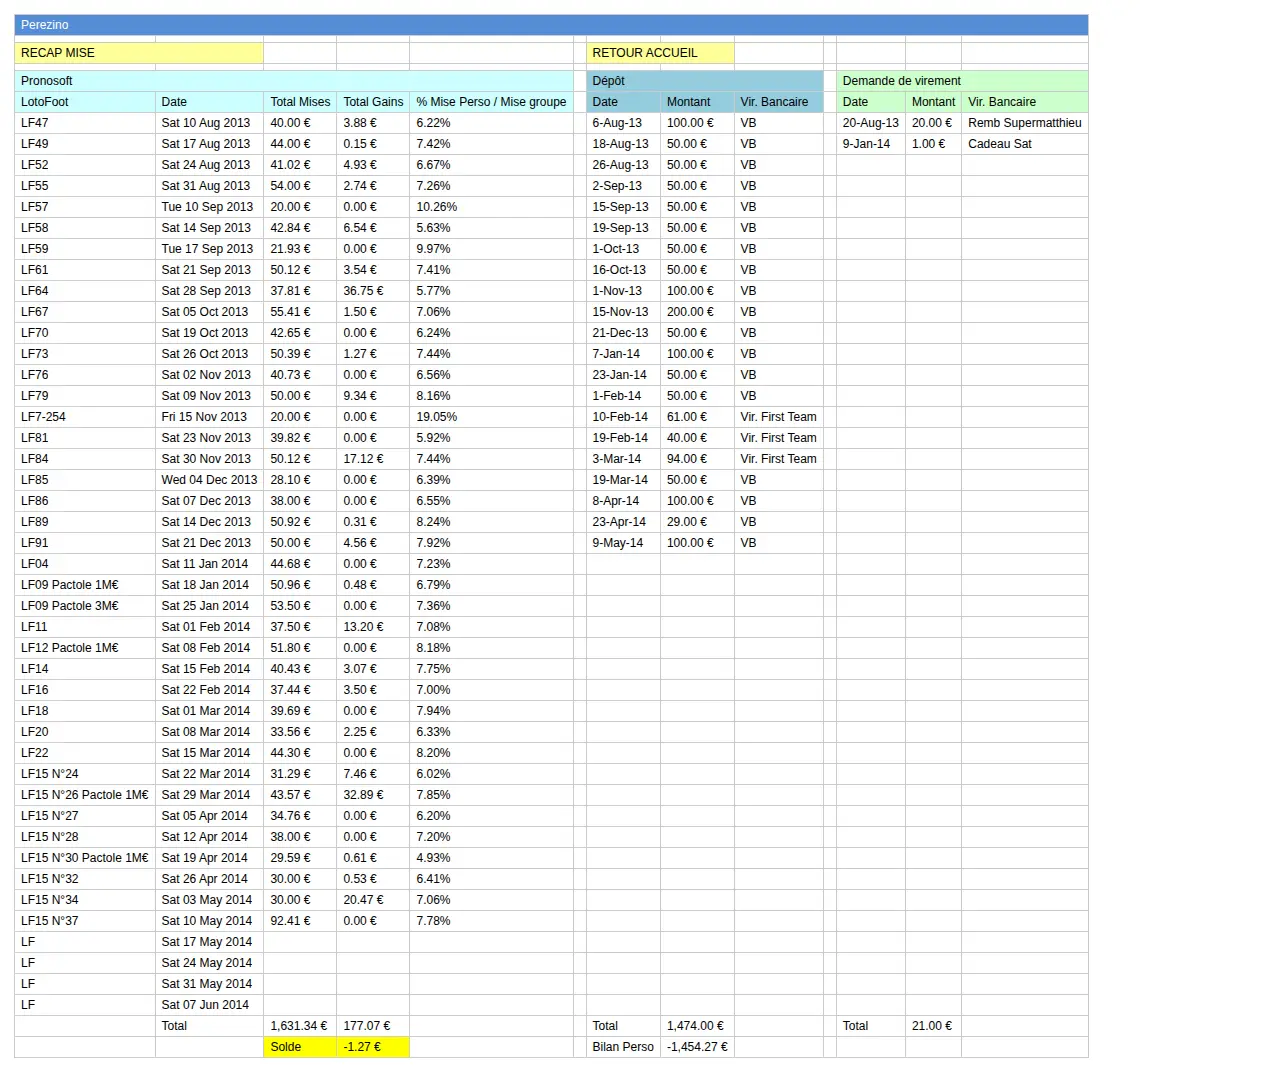The image size is (1280, 1072).
Task: Click "20-Aug-13" in the Demande de virement table
Action: [871, 123]
